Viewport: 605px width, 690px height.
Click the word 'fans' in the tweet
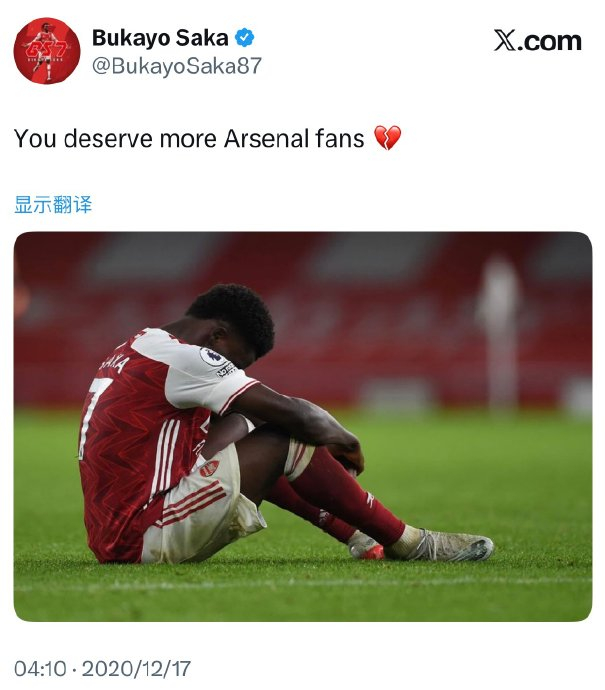pos(343,138)
